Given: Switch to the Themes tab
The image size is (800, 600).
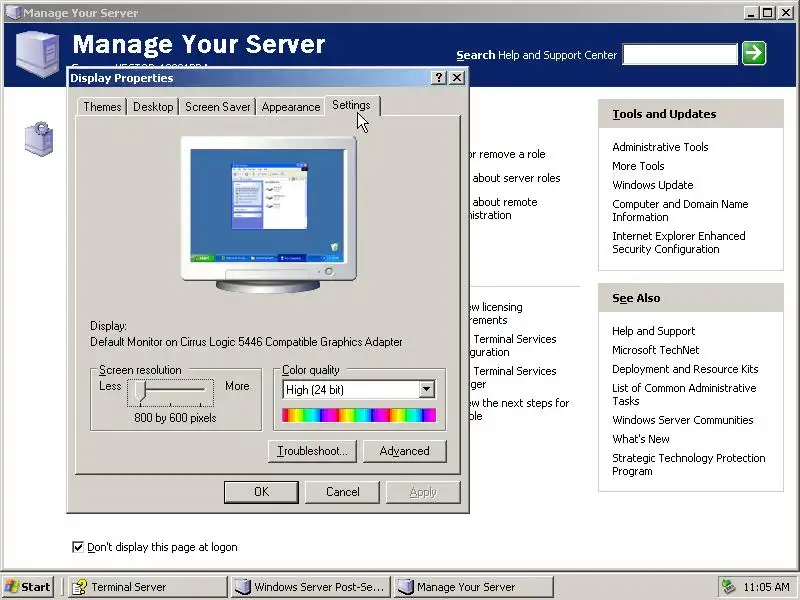Looking at the screenshot, I should [x=102, y=107].
